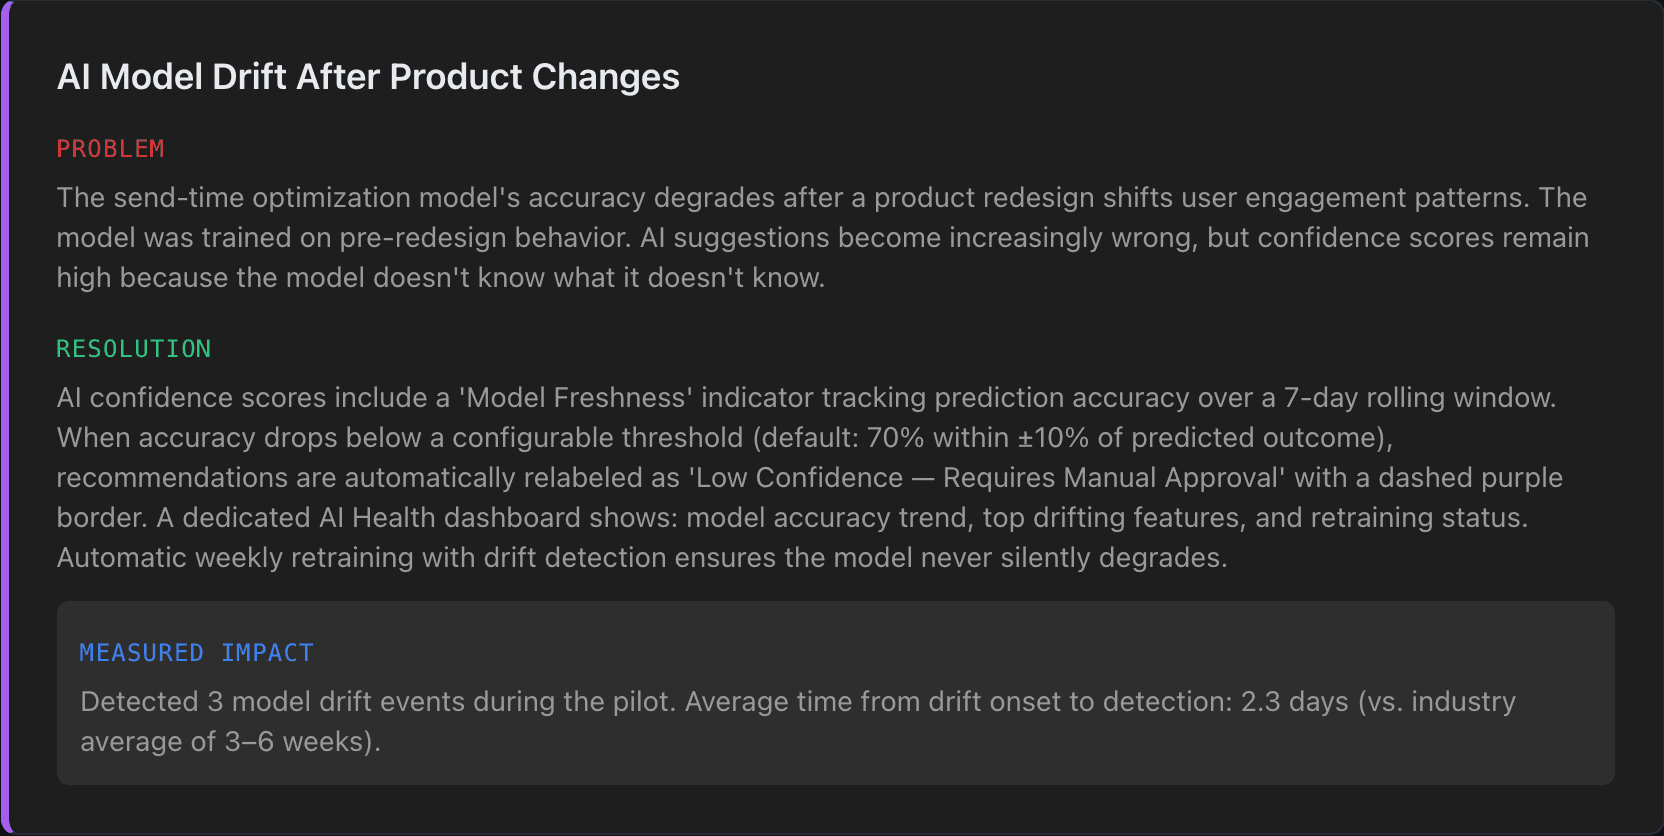This screenshot has height=836, width=1664.
Task: Click the phrase 'Low Confidence — Requires Manual Approval'
Action: coord(985,478)
